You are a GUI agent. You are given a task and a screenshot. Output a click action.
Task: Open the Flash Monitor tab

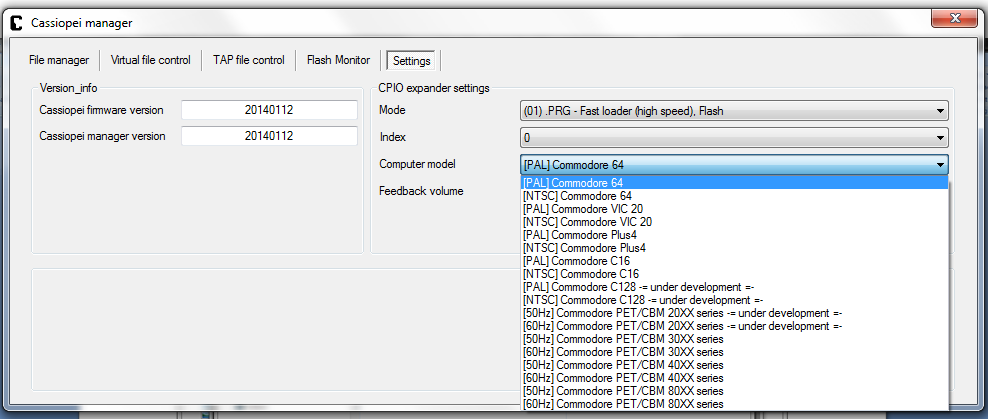[x=338, y=60]
